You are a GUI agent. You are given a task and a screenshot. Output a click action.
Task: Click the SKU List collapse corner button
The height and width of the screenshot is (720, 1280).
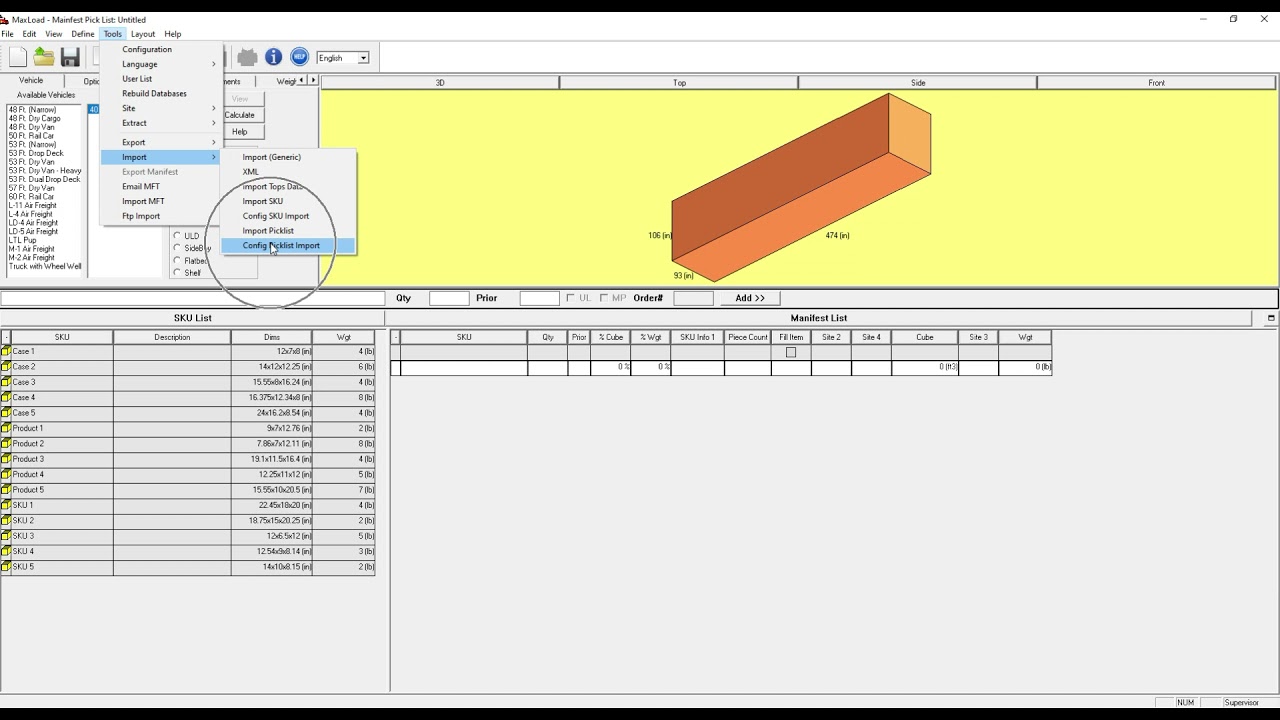tap(5, 337)
